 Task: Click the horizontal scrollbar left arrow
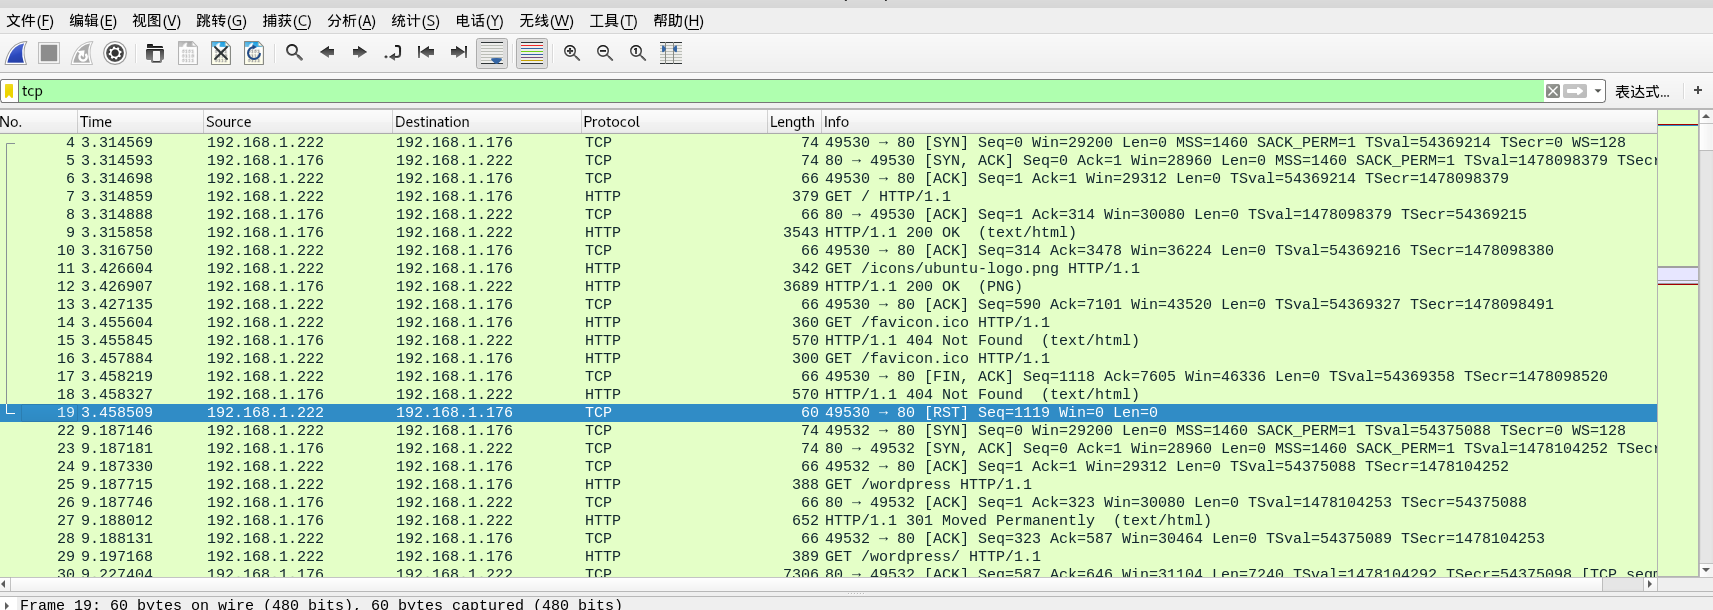pyautogui.click(x=5, y=584)
